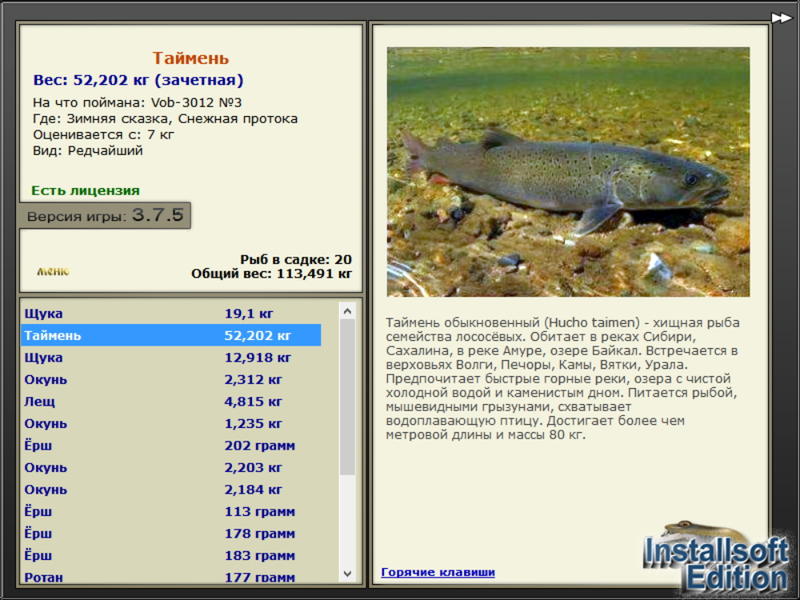Open the Меню link
The height and width of the screenshot is (600, 800).
[53, 271]
